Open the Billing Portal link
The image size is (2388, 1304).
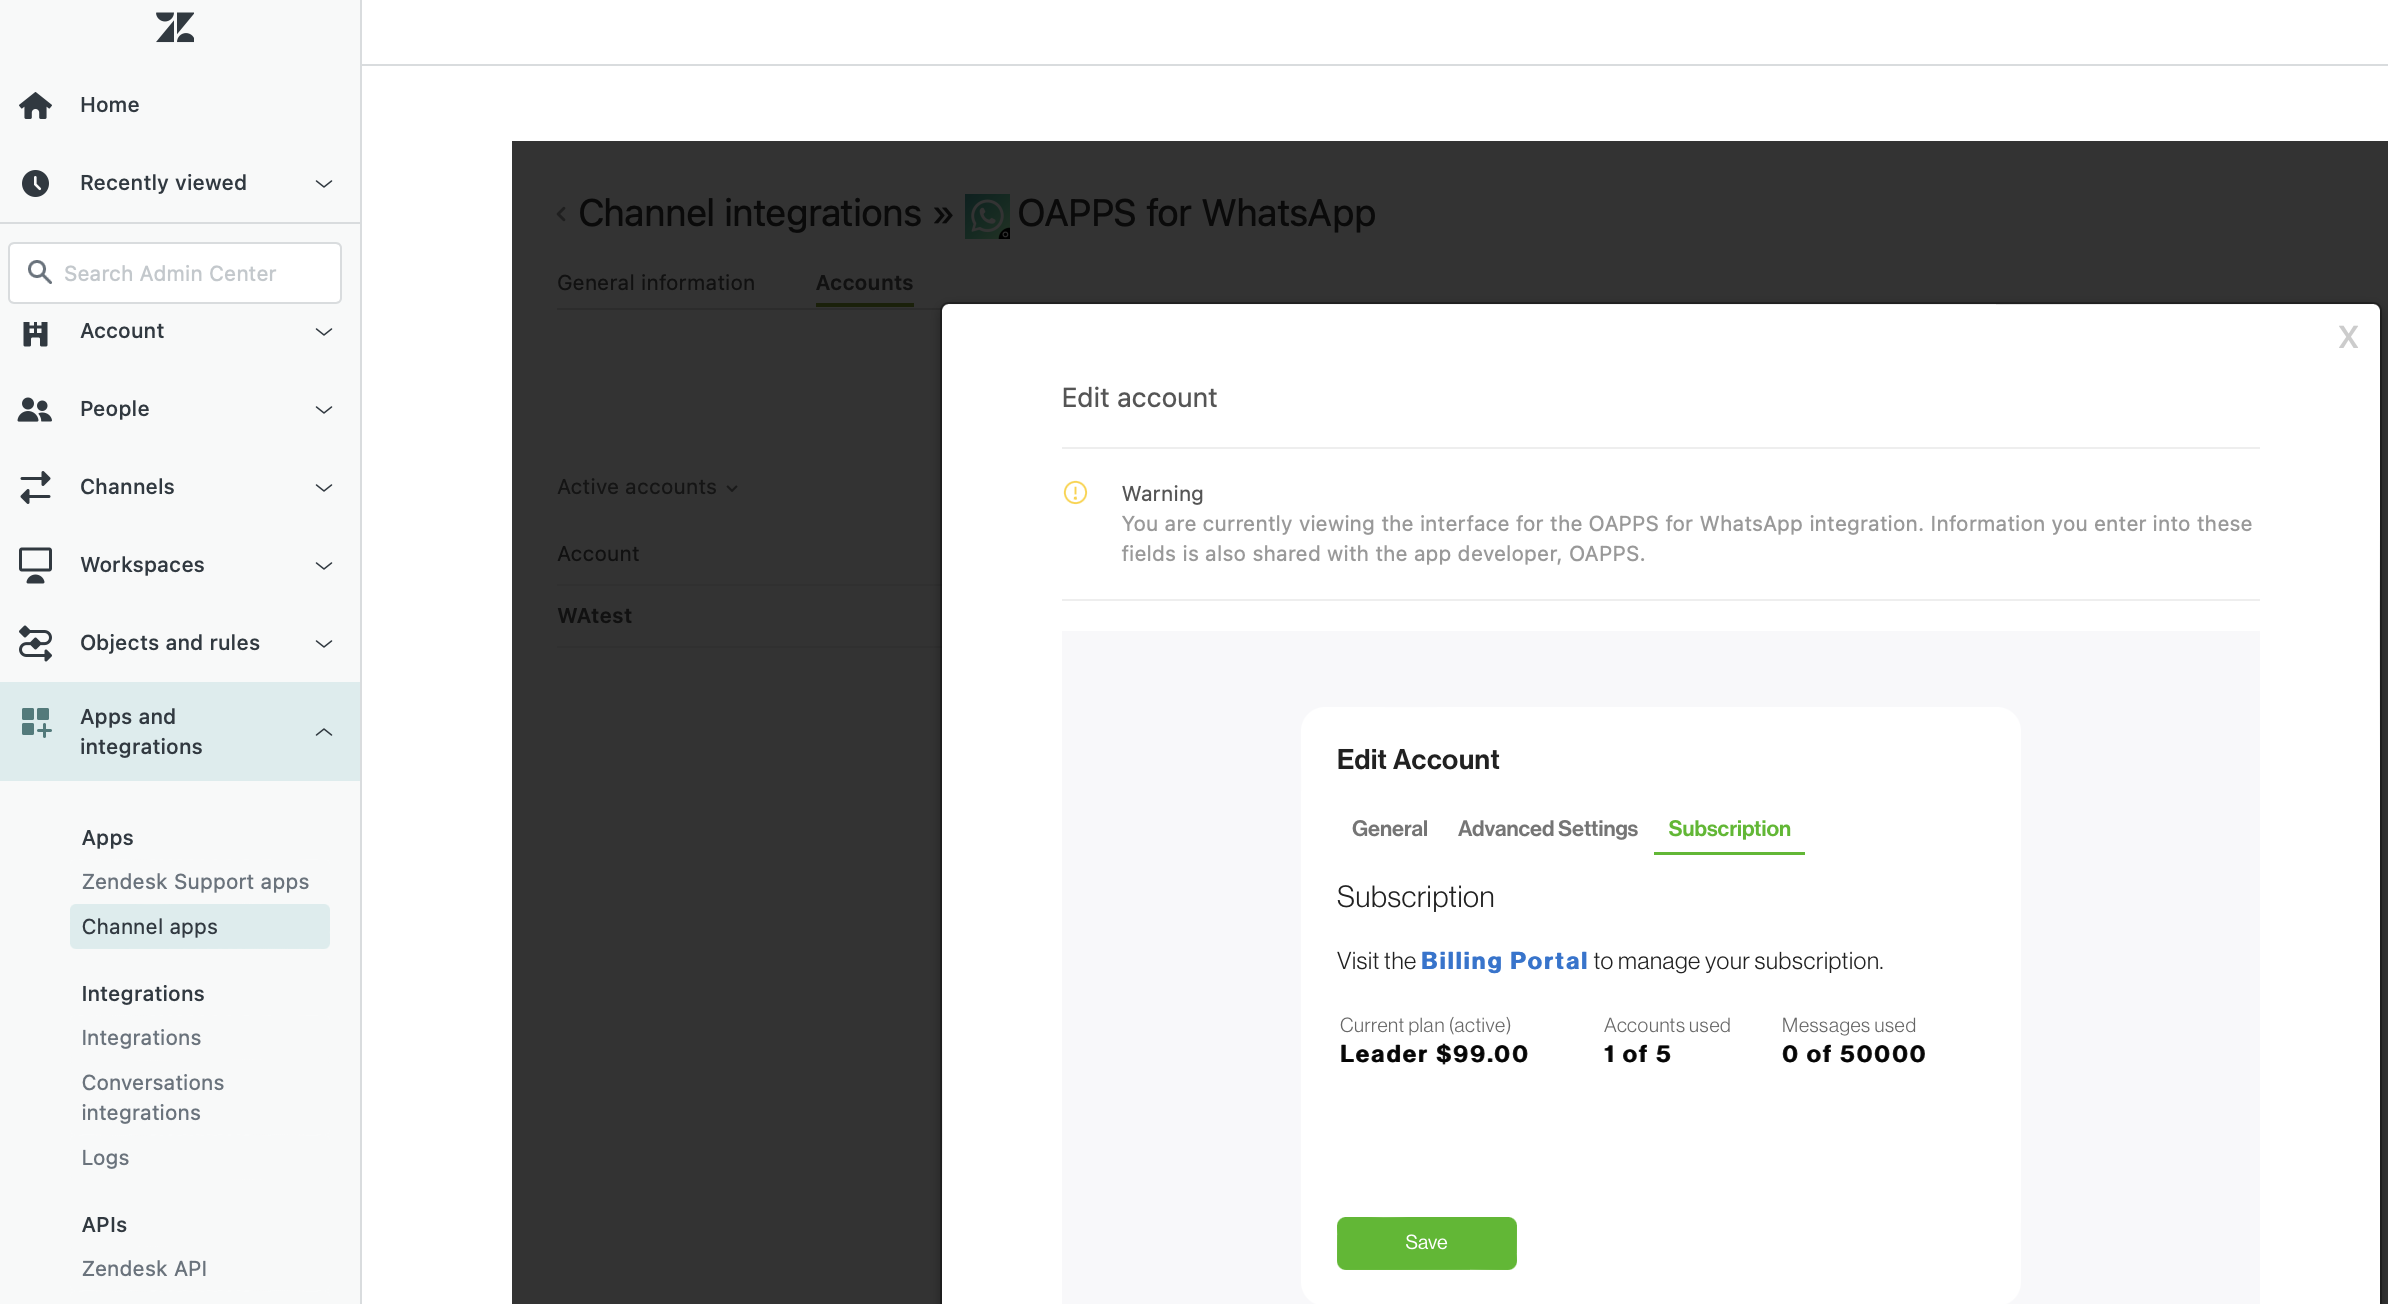[x=1504, y=960]
